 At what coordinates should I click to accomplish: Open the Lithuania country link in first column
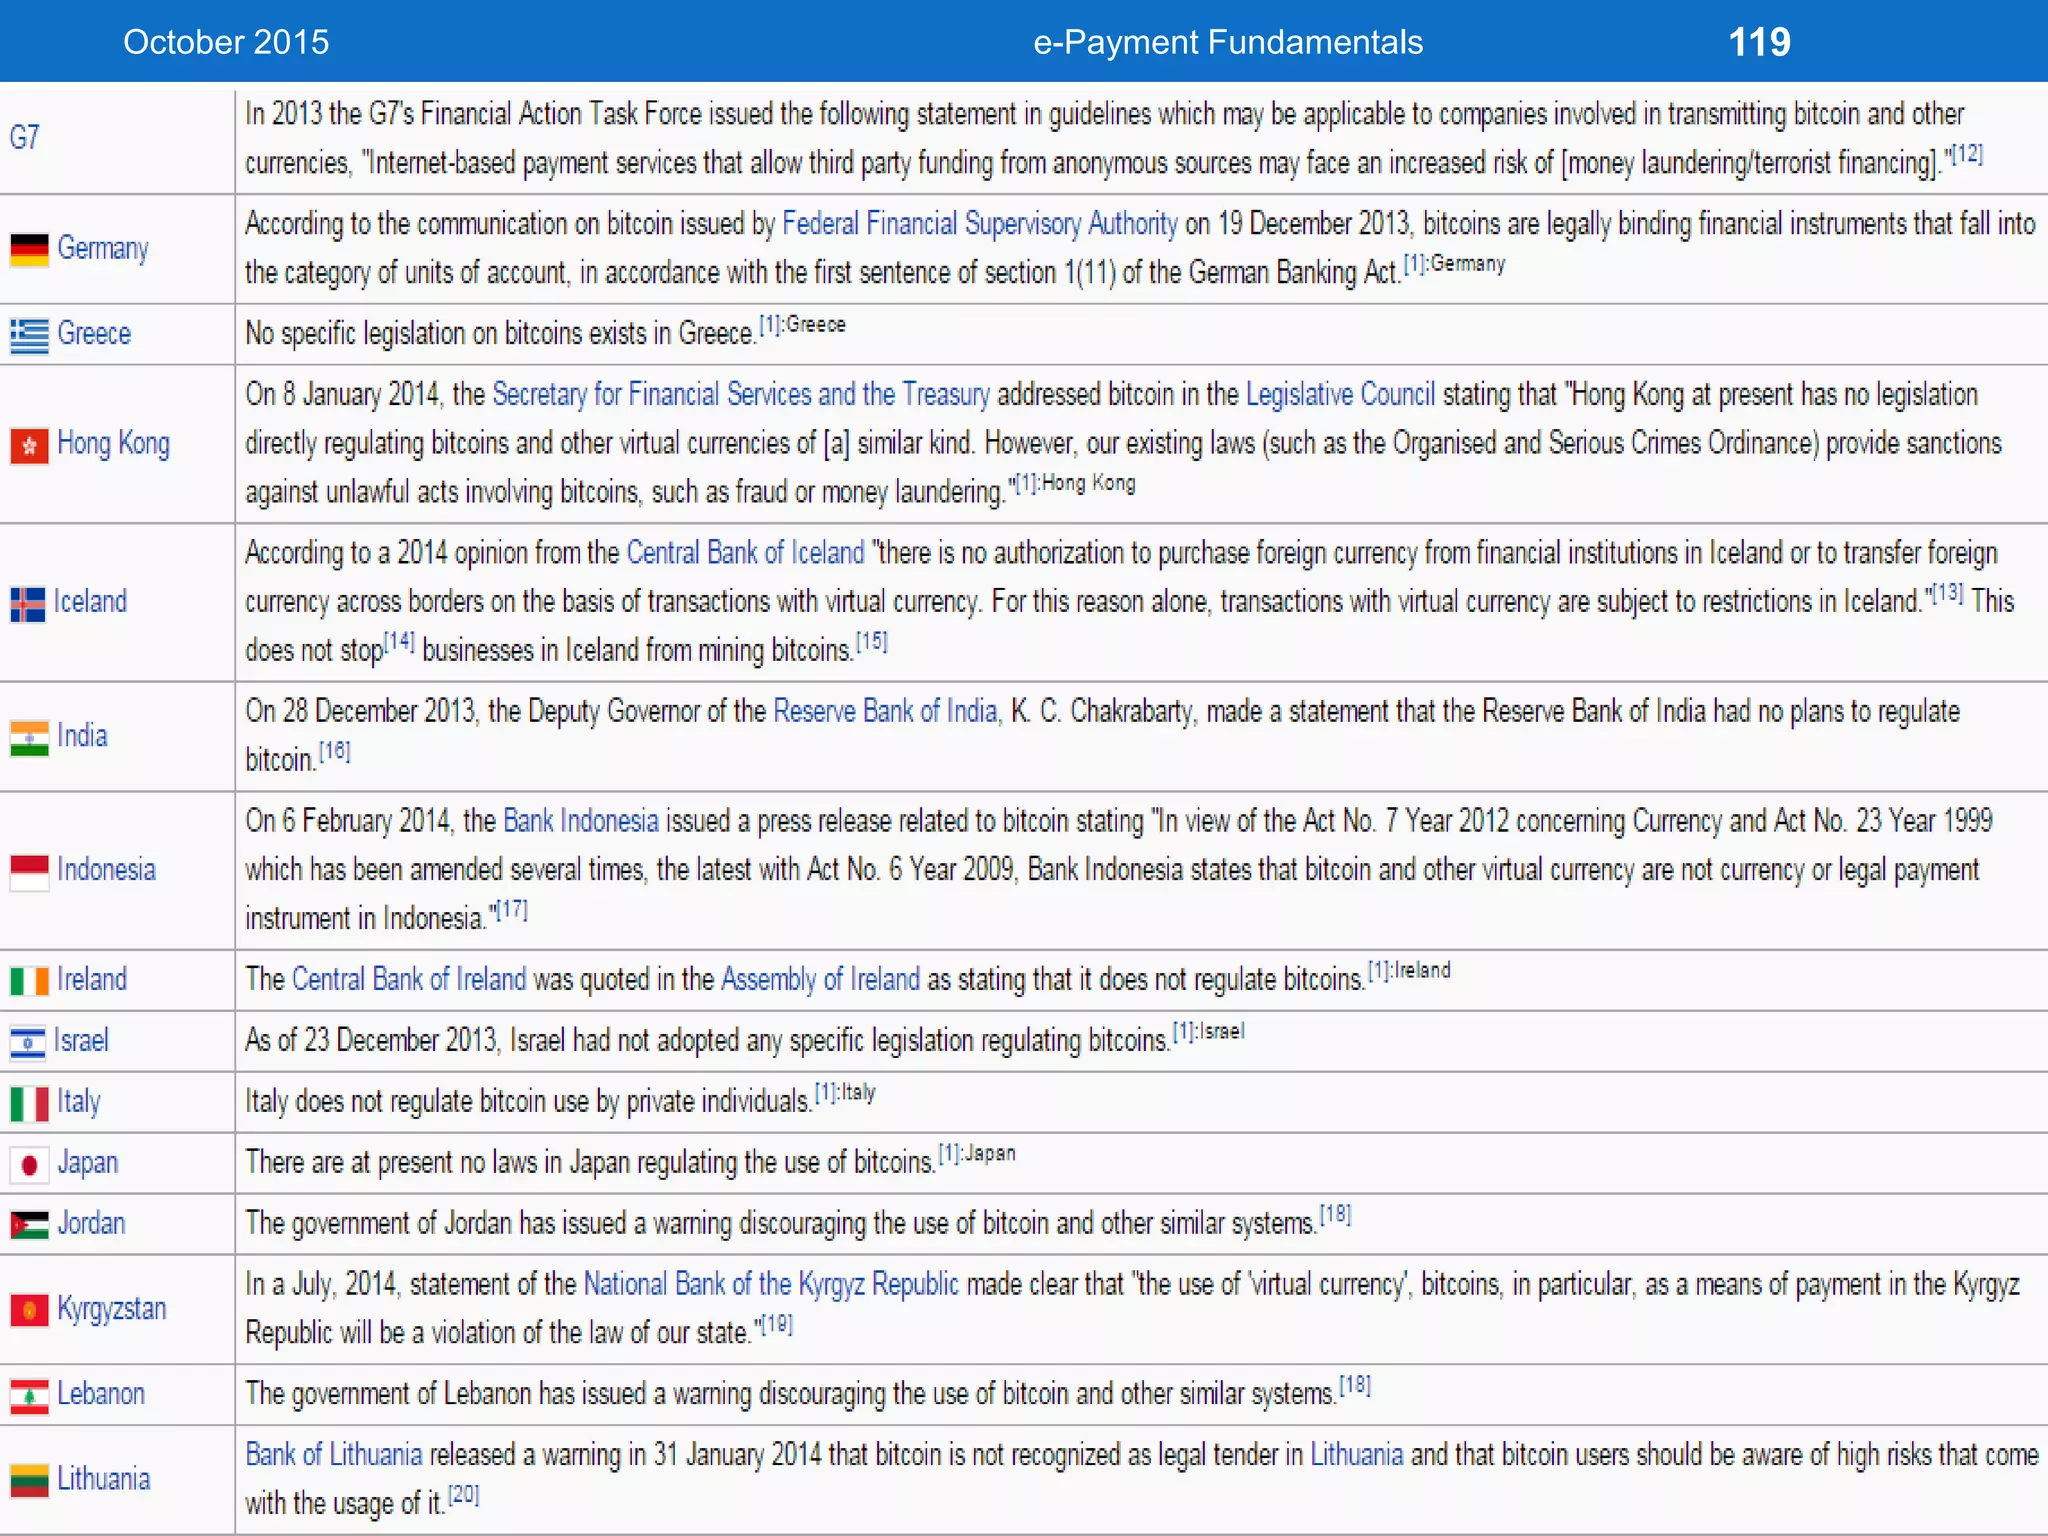103,1479
